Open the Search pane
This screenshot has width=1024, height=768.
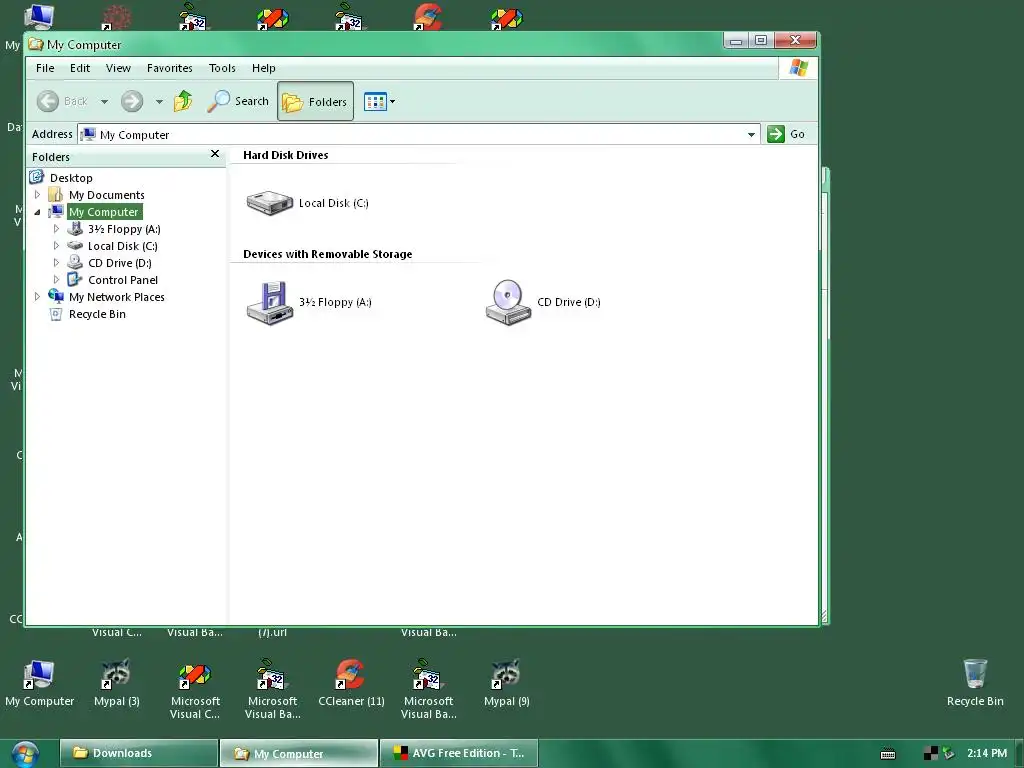tap(238, 101)
